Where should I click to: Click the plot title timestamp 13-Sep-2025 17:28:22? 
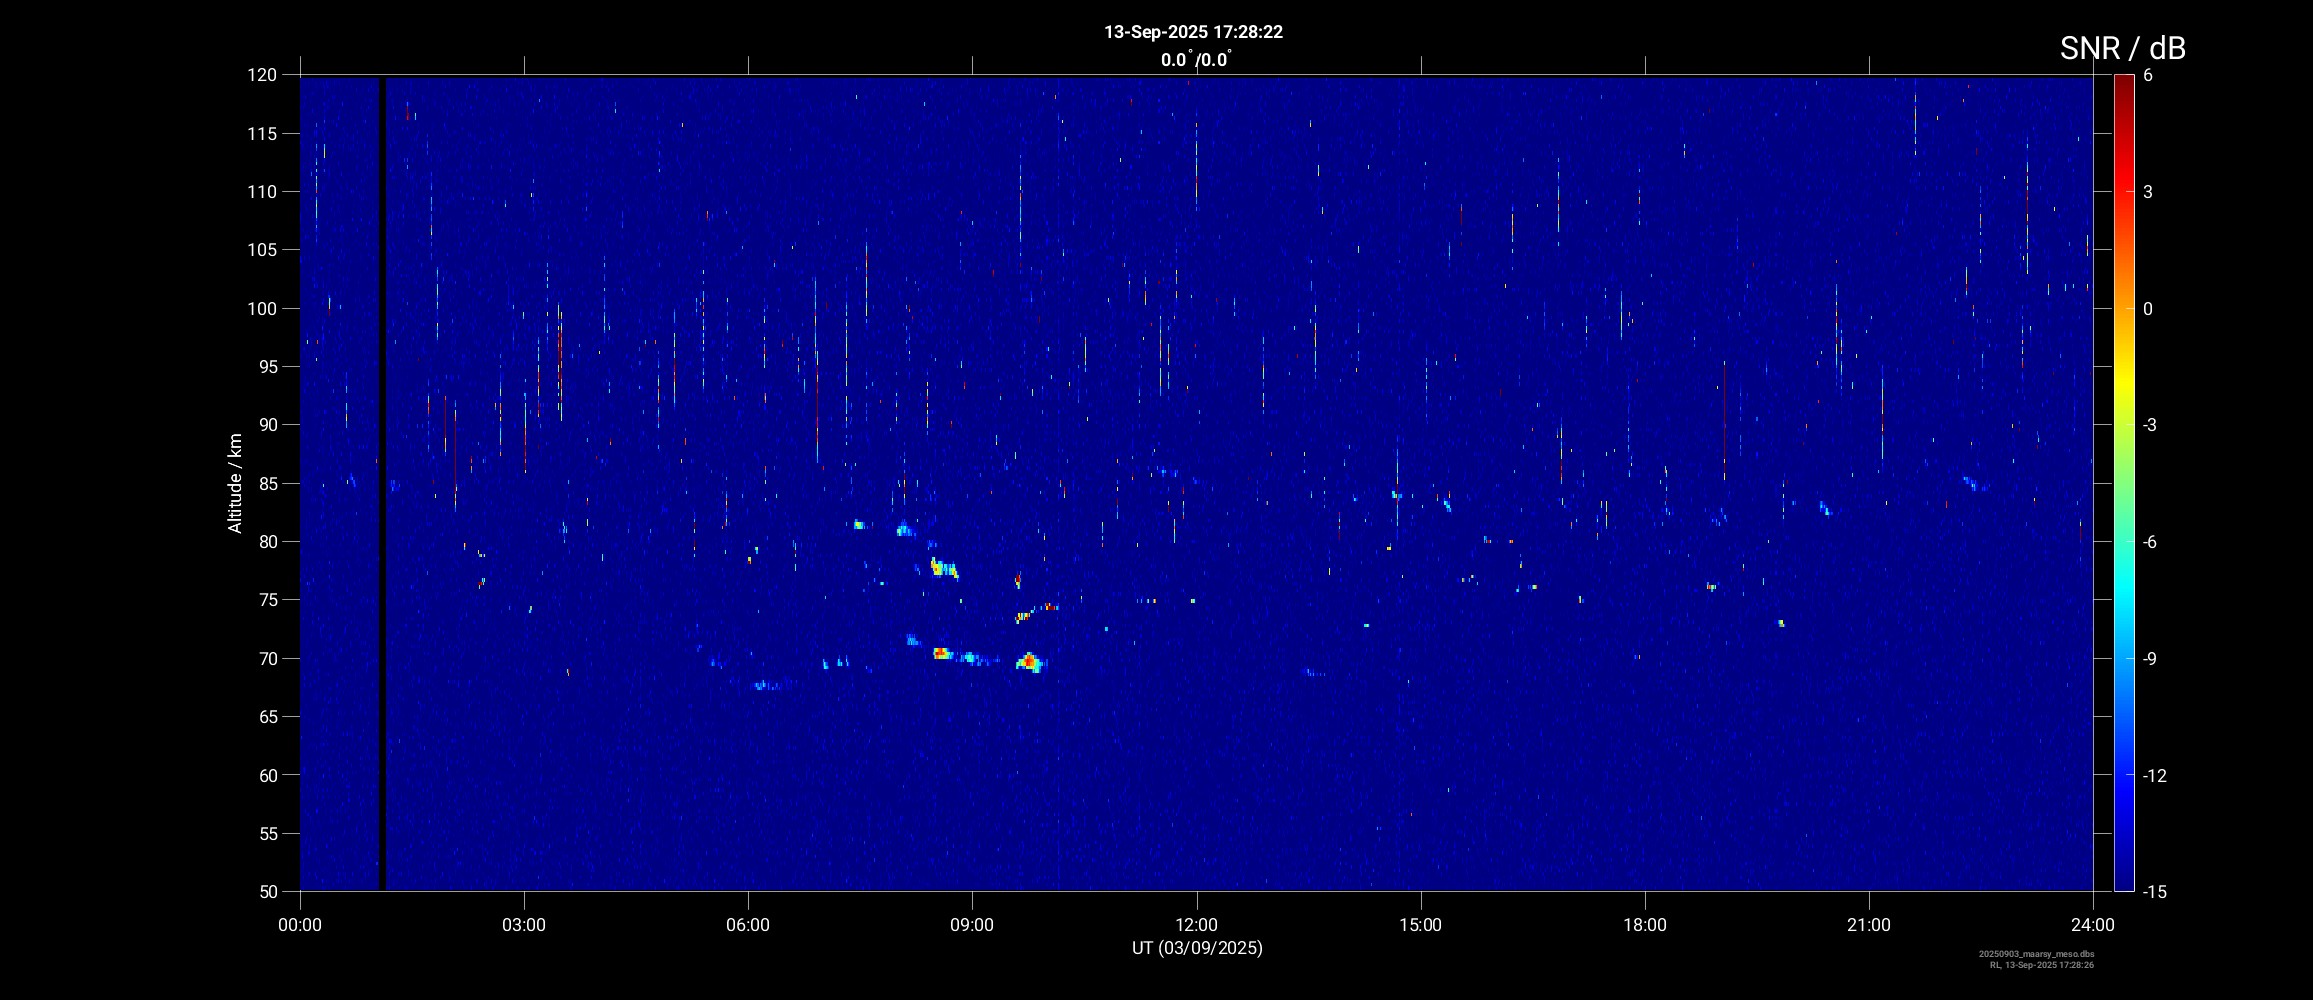pos(1193,32)
